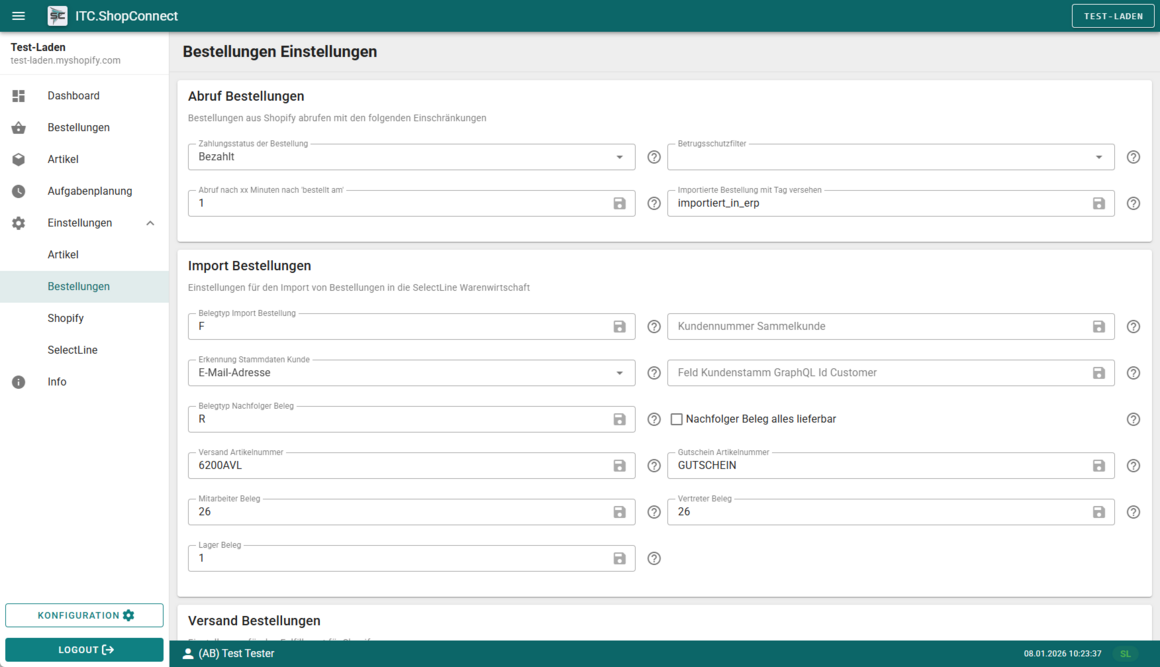
Task: Go to Dashboard in the sidebar
Action: (x=73, y=96)
